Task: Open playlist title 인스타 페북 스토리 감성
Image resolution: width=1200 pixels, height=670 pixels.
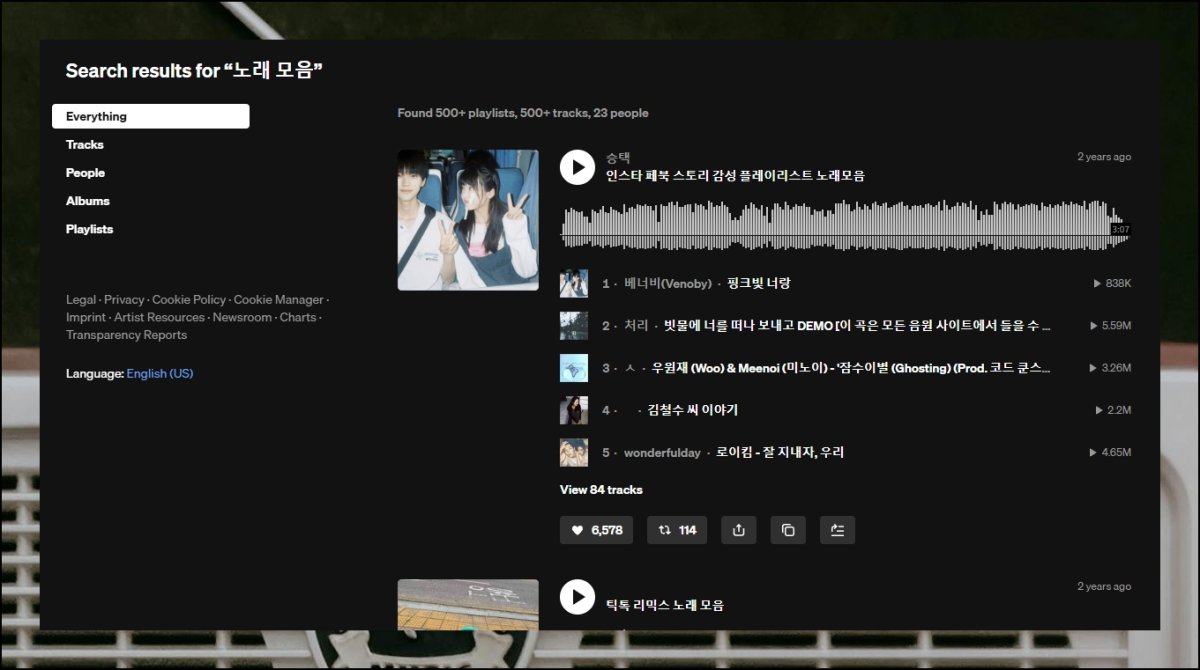Action: [735, 176]
